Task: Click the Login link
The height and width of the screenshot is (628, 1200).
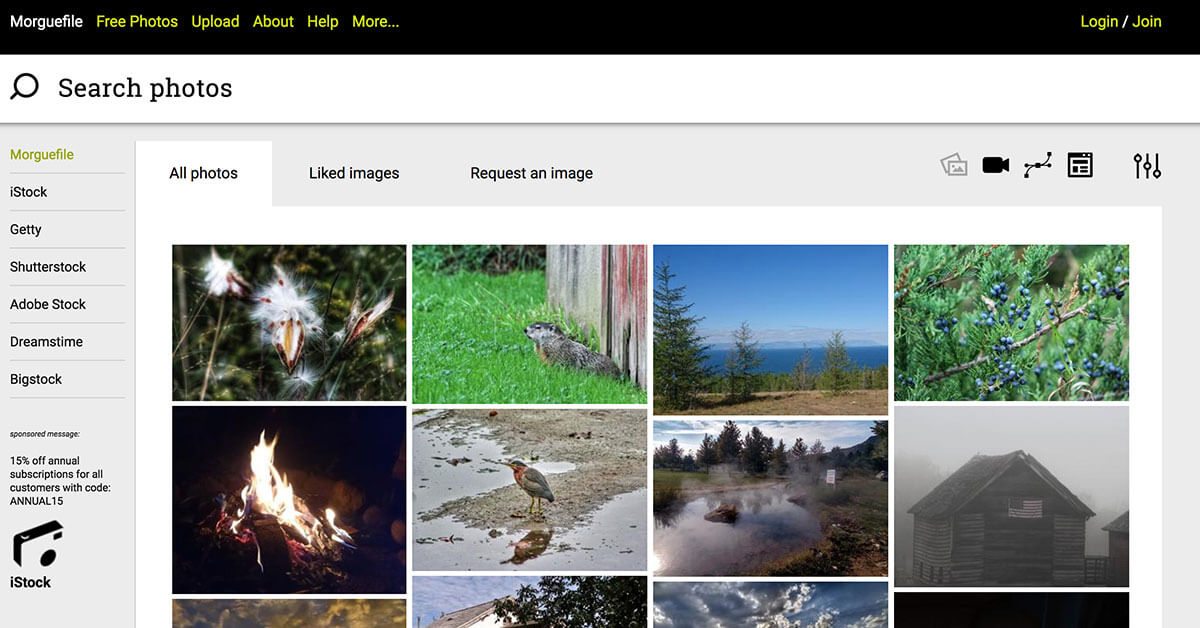Action: pyautogui.click(x=1099, y=21)
